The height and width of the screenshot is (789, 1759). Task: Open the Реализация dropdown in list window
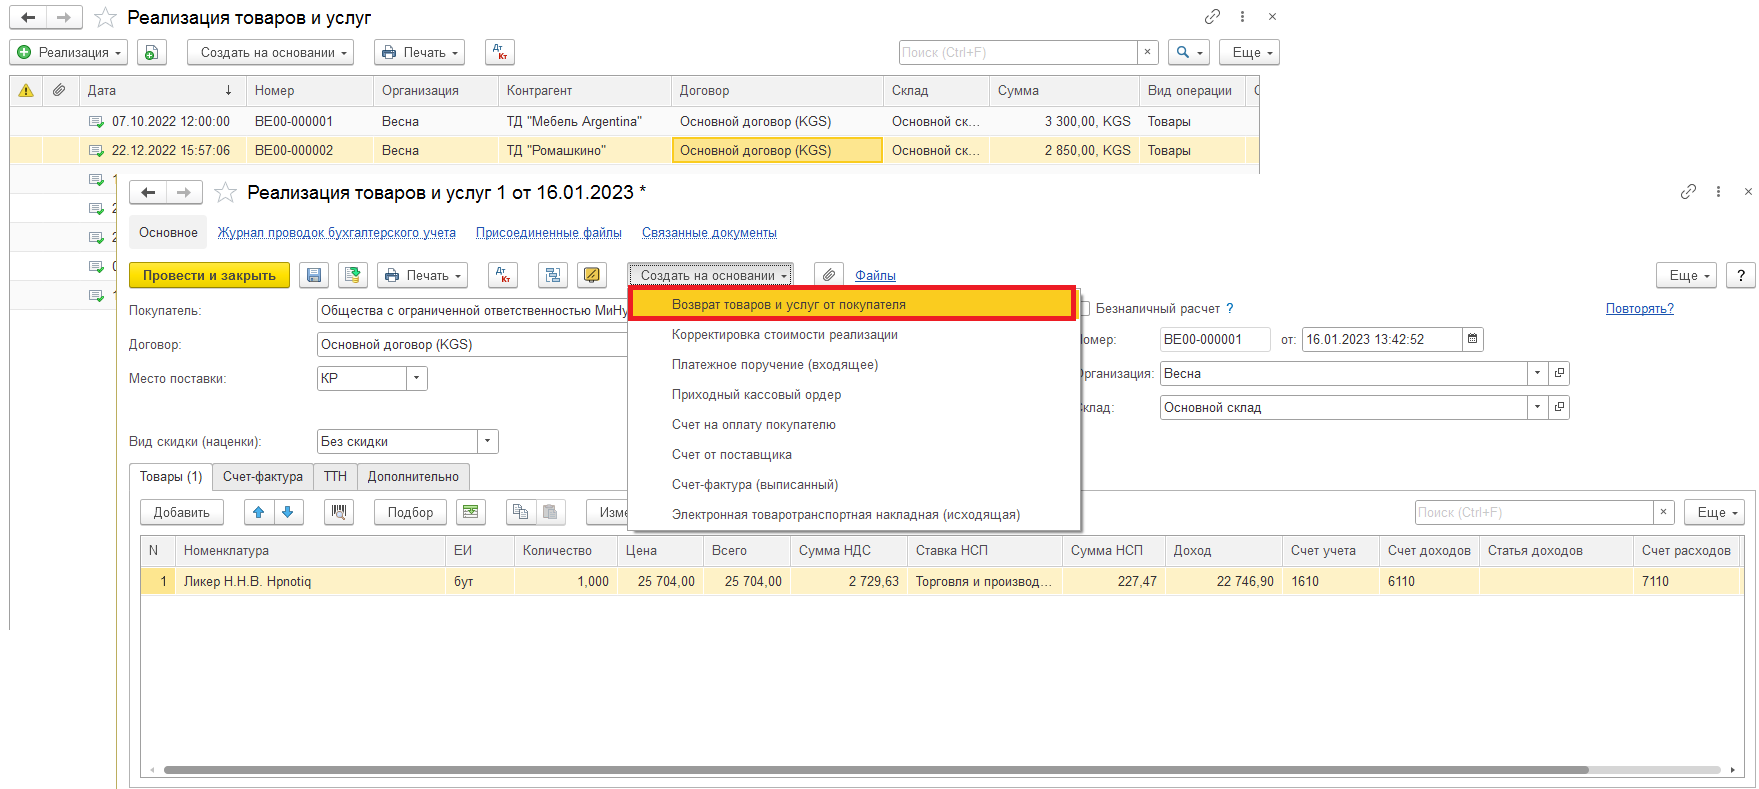[x=69, y=52]
